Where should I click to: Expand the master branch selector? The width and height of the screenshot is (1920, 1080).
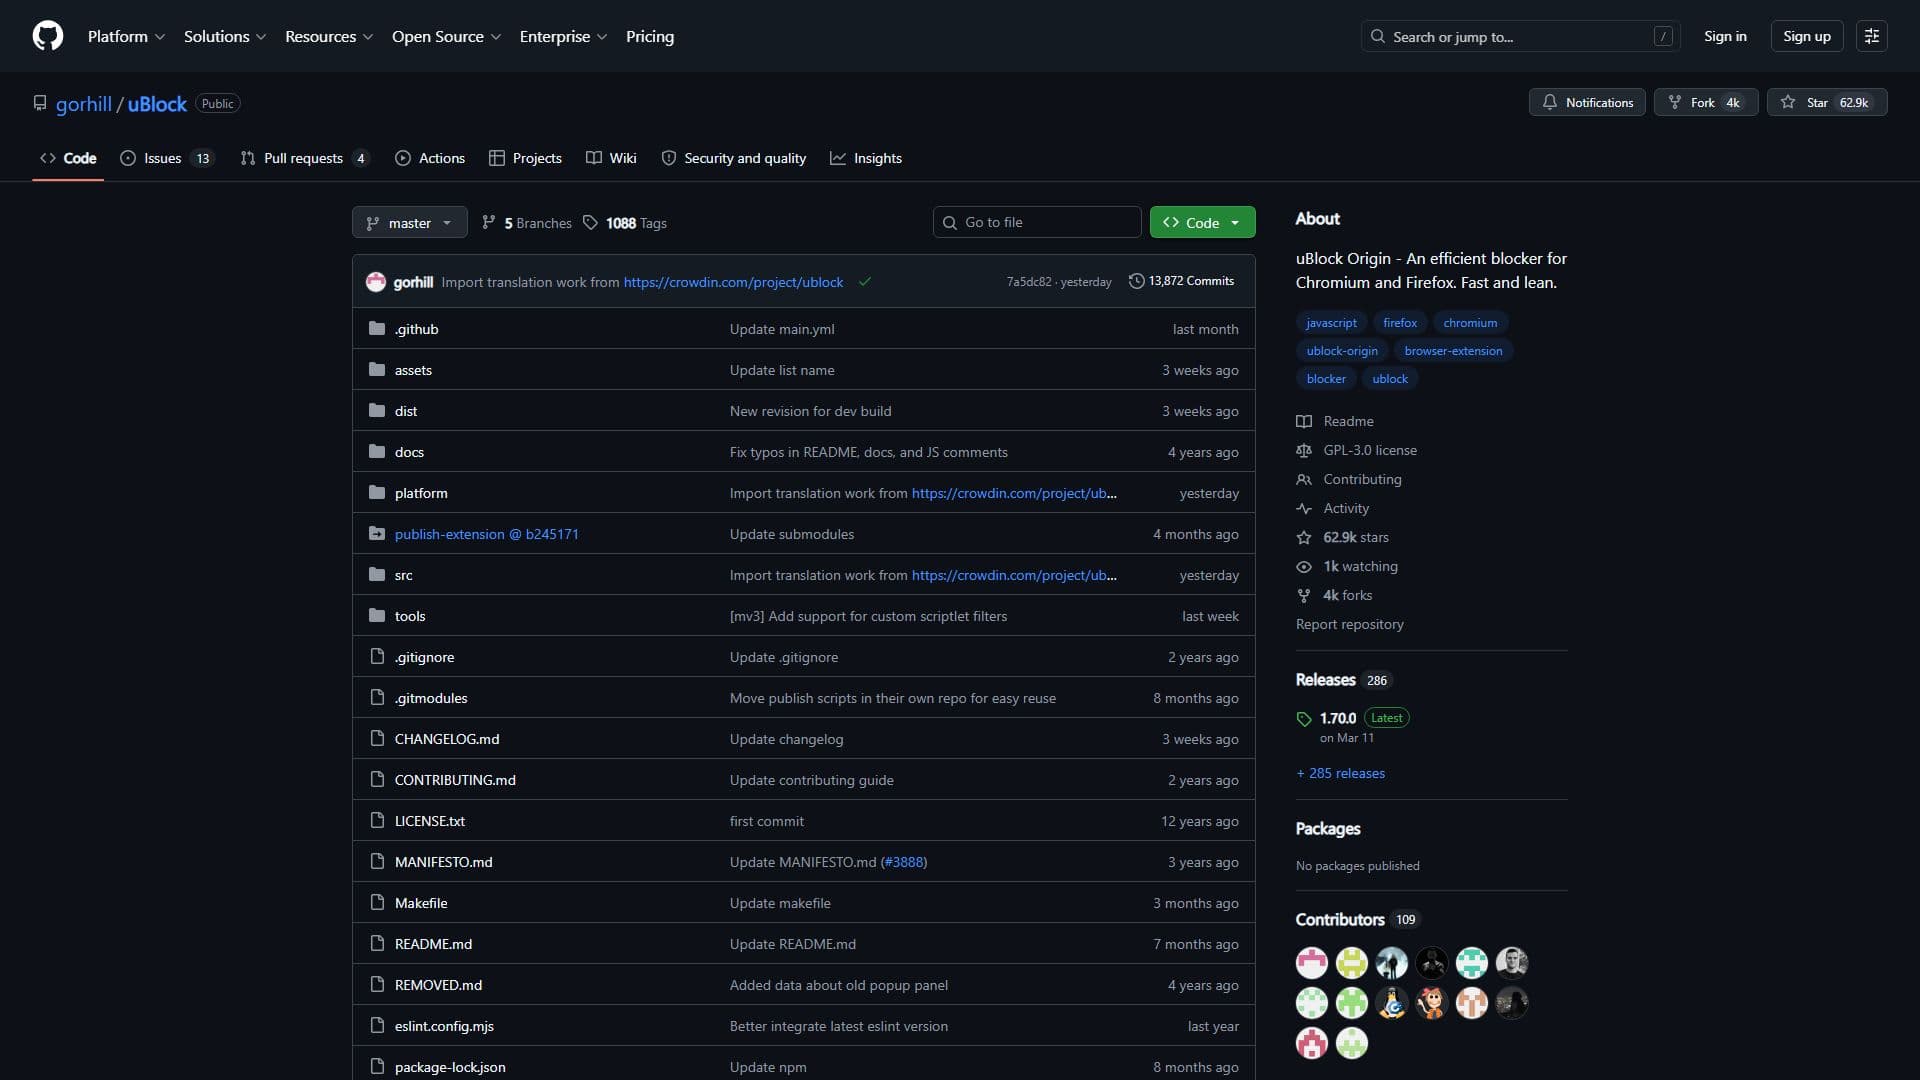coord(409,222)
